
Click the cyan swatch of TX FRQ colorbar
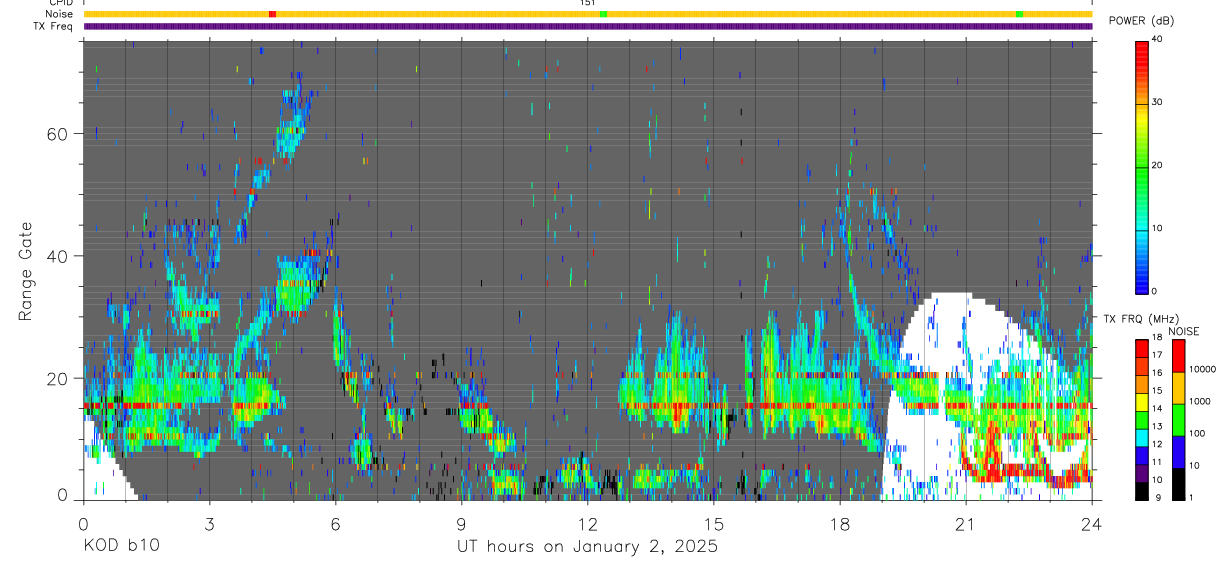pos(1141,437)
